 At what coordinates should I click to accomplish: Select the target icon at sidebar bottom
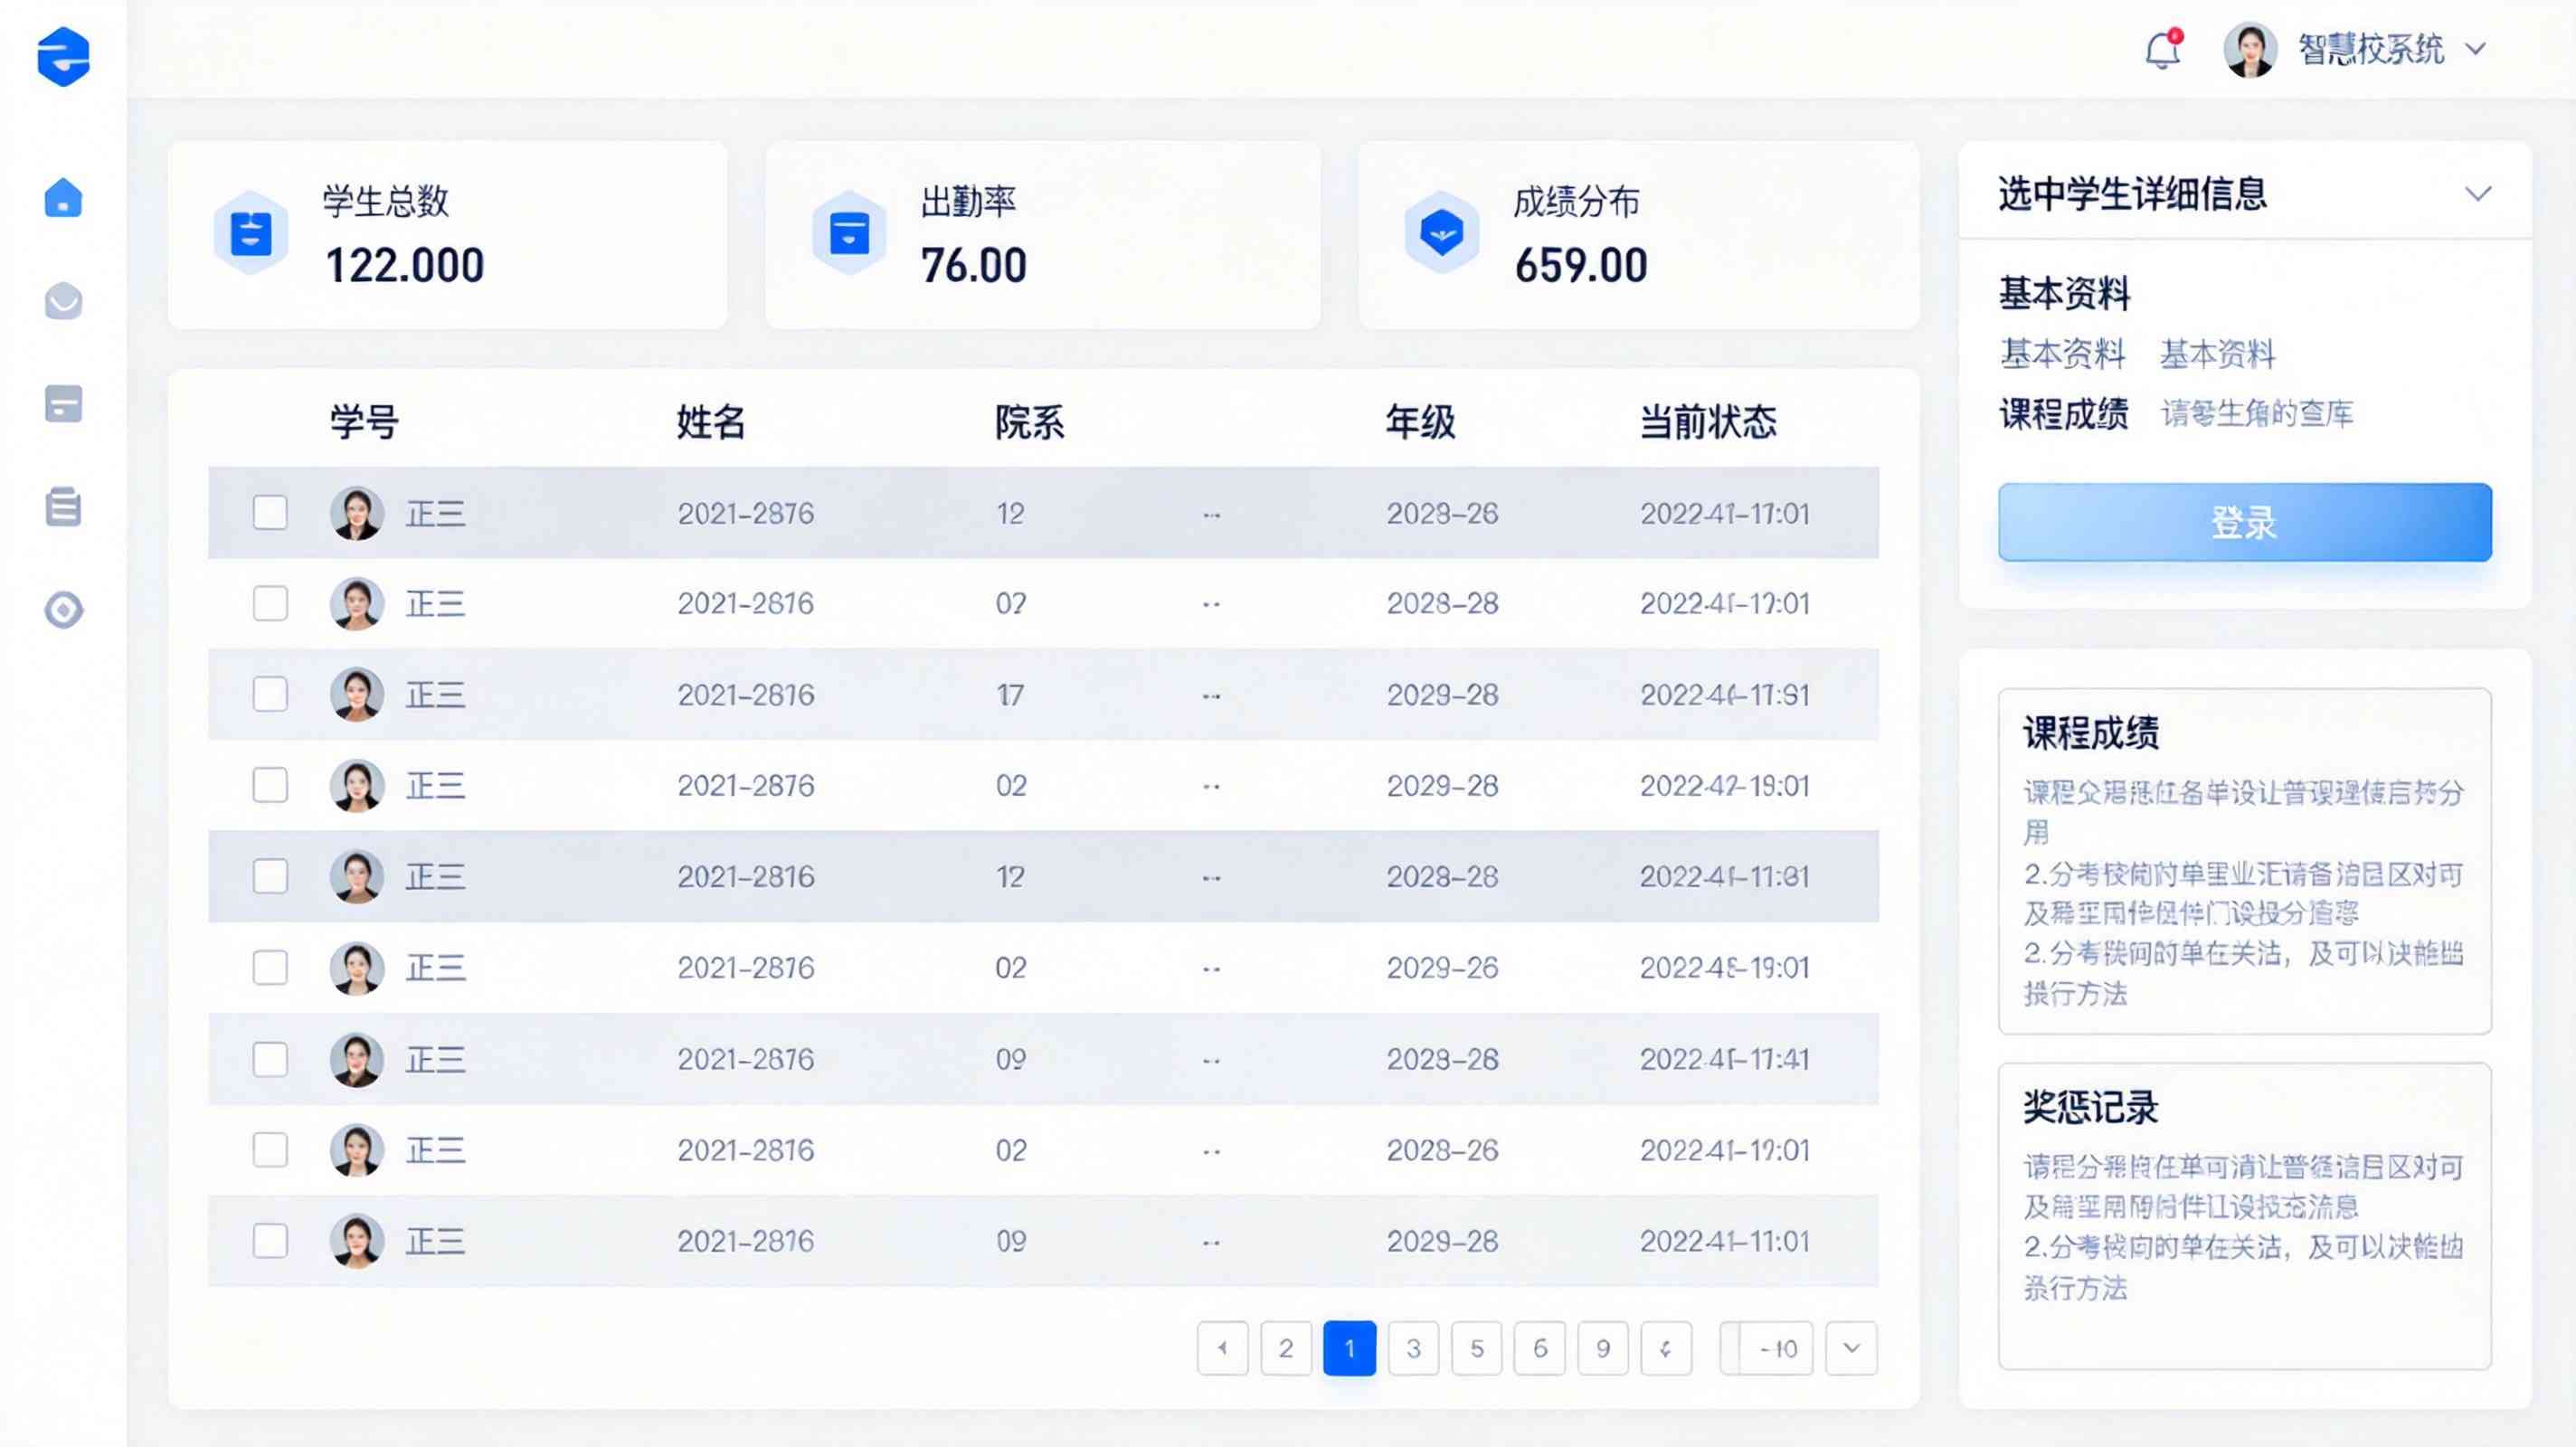pyautogui.click(x=63, y=610)
